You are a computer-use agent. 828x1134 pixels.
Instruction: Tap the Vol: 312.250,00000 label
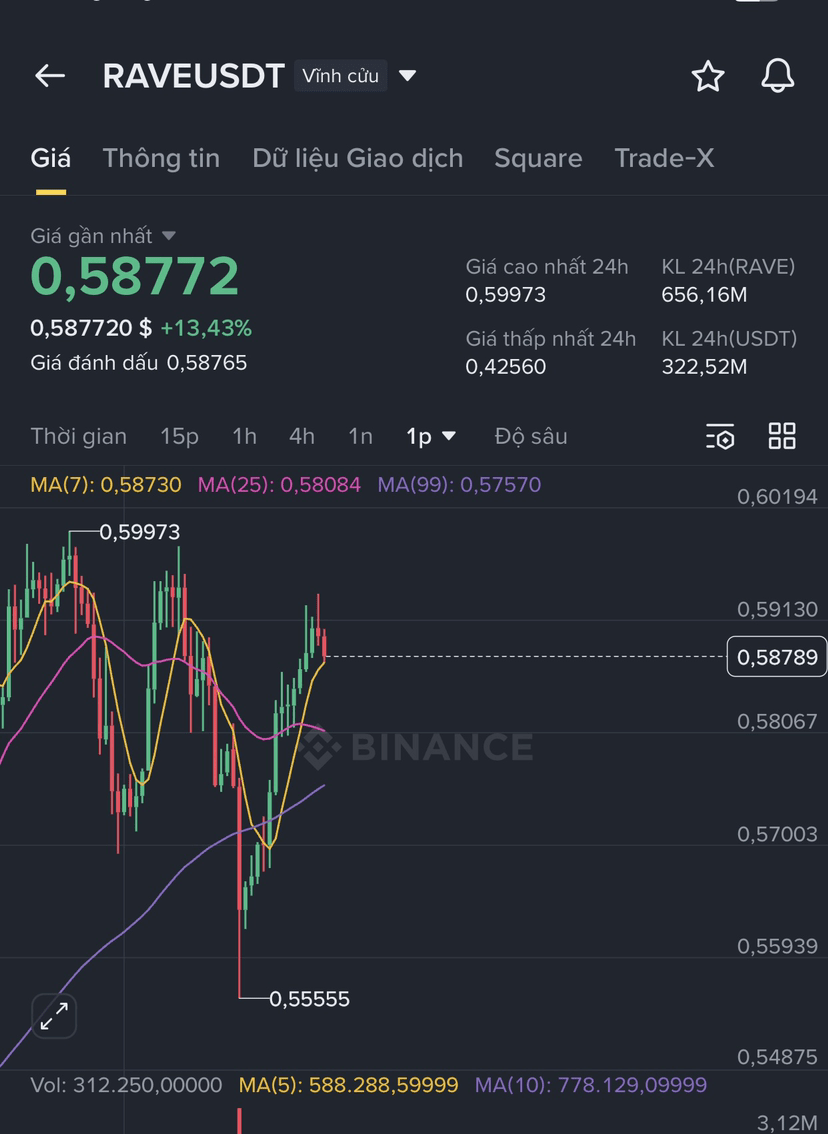(126, 1085)
